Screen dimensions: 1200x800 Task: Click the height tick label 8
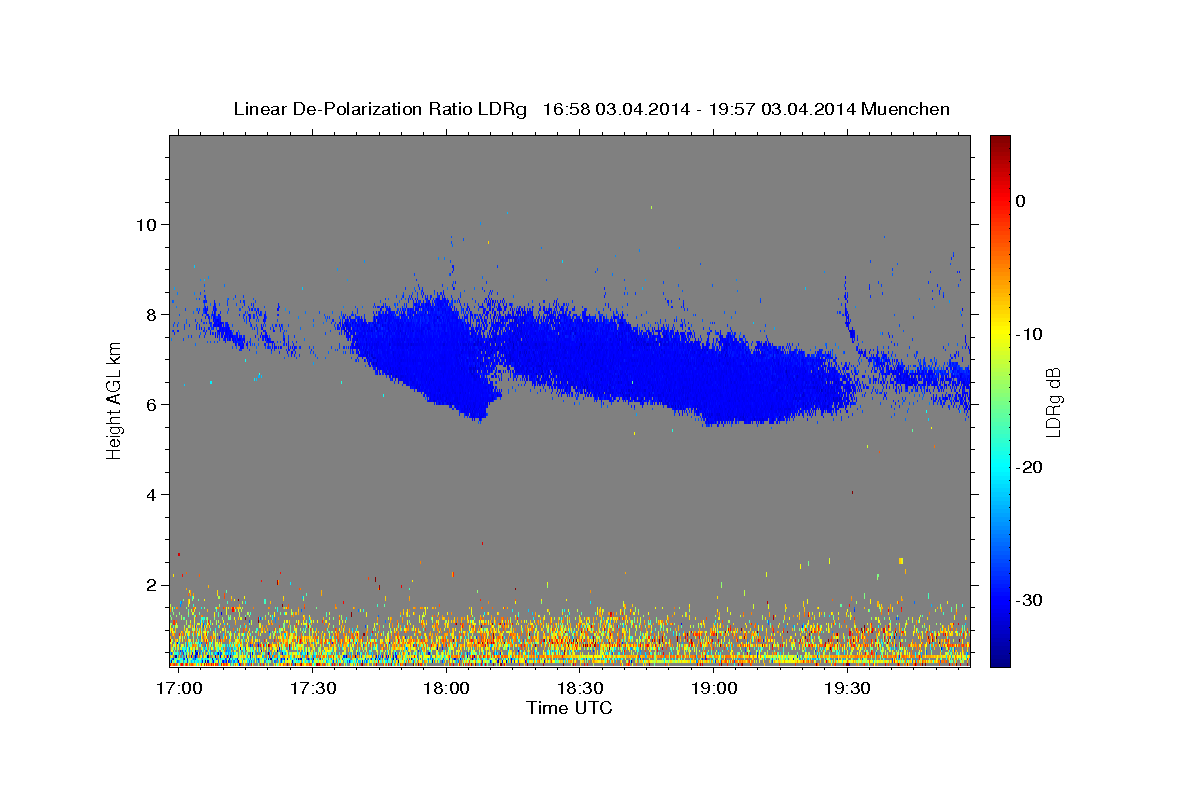point(151,314)
